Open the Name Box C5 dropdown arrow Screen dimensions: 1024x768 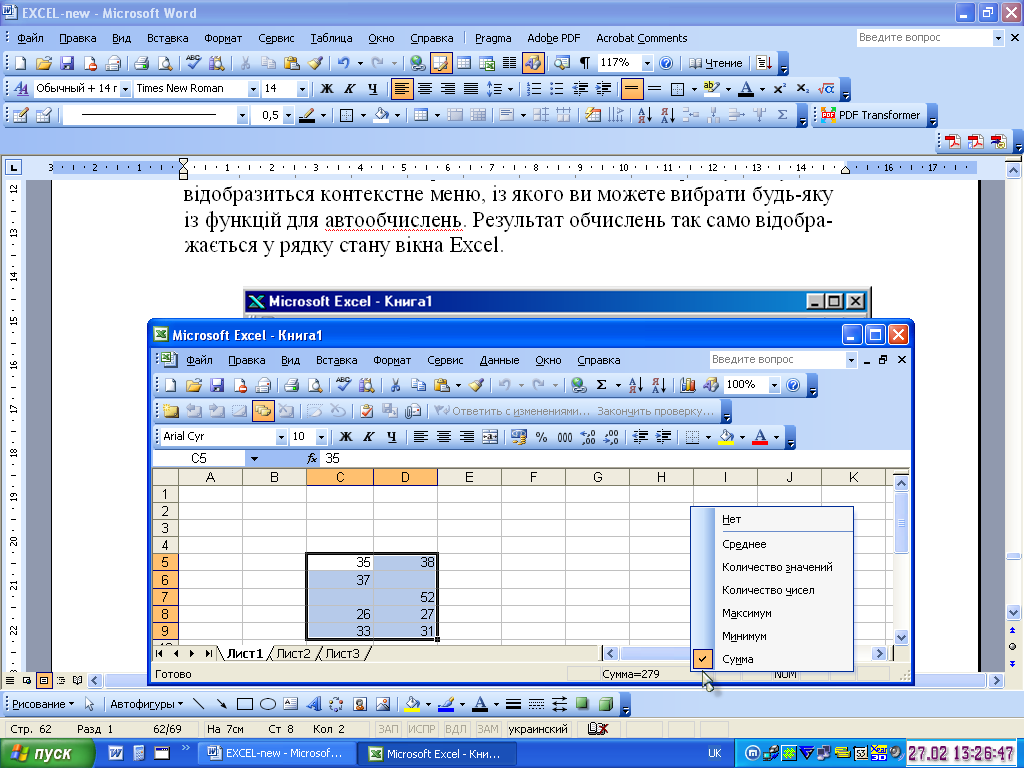(254, 459)
